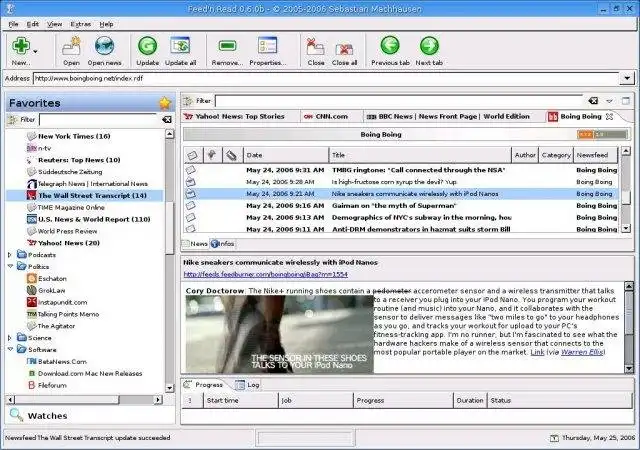Switch to the Log tab
The width and height of the screenshot is (640, 450).
247,385
